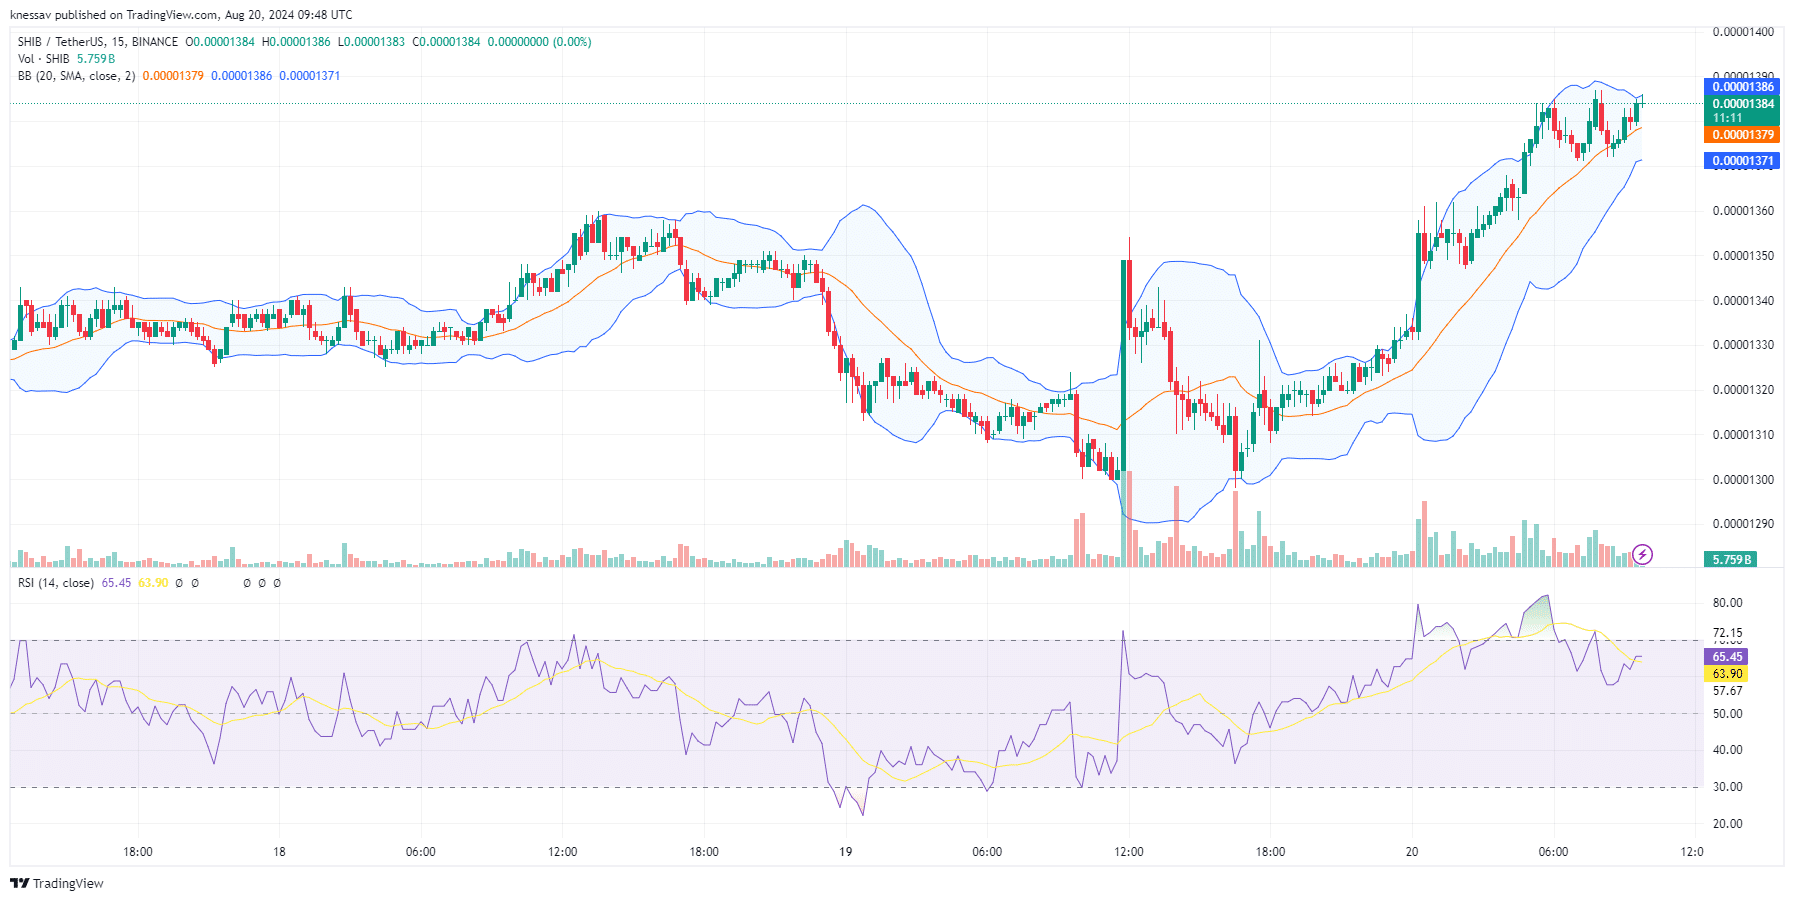Click the 20.00 RSI axis label
1794x901 pixels.
[x=1727, y=824]
